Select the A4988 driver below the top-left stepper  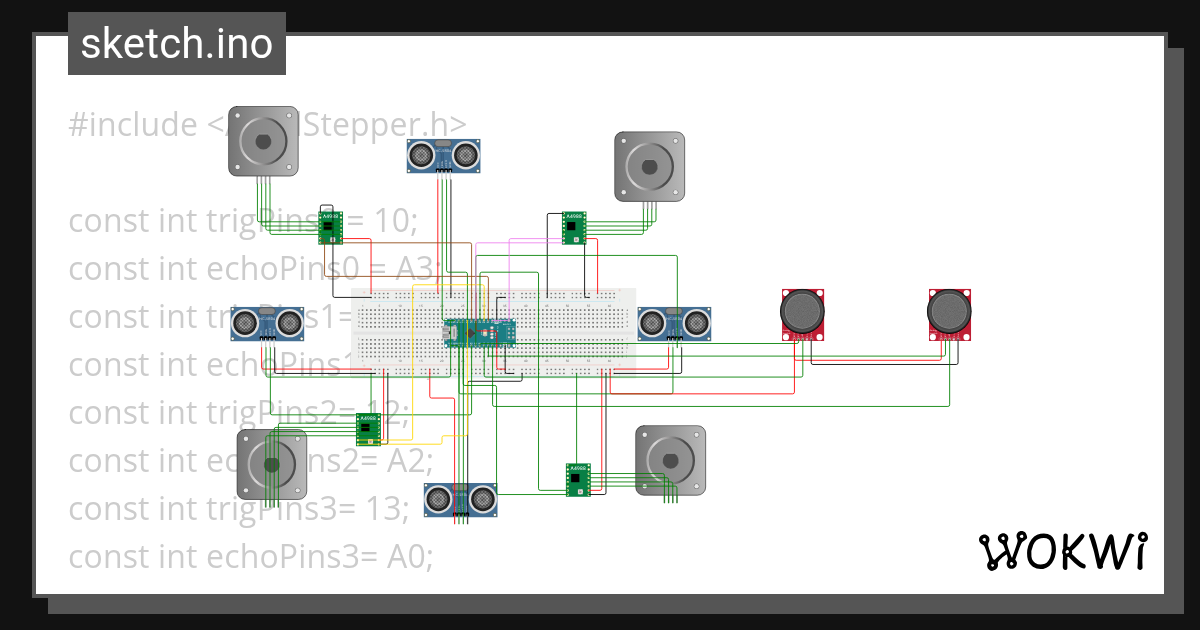click(331, 228)
